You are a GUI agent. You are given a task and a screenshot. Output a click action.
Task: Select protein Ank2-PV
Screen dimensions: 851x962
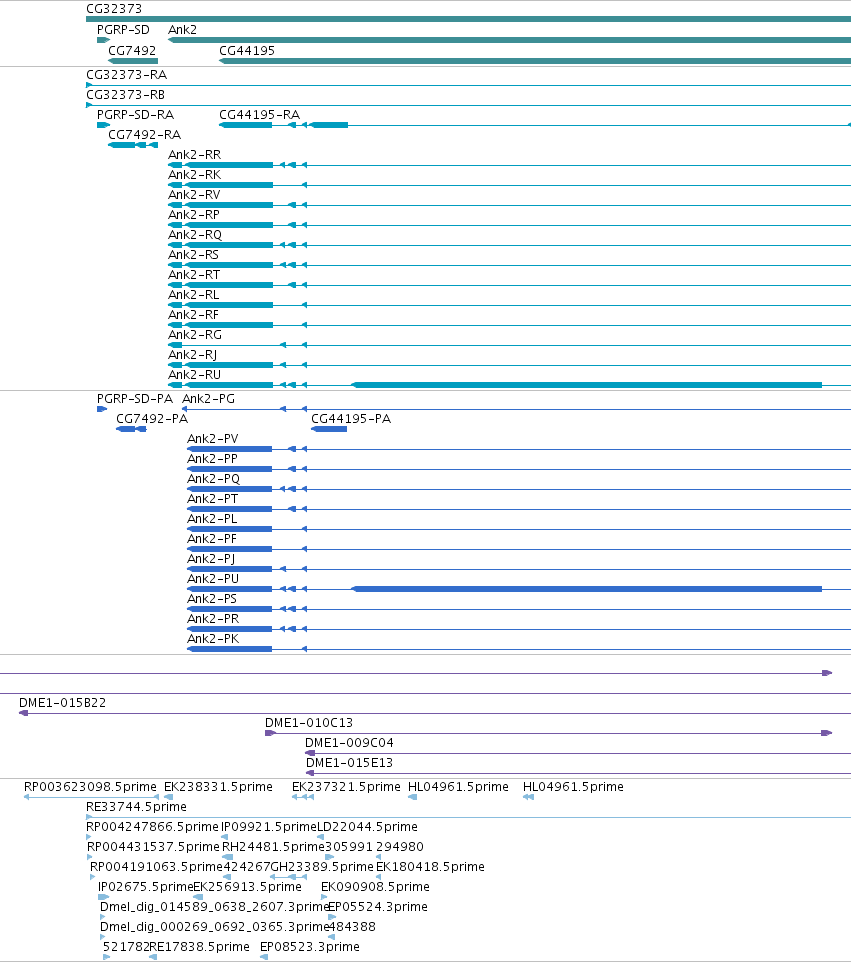click(212, 439)
